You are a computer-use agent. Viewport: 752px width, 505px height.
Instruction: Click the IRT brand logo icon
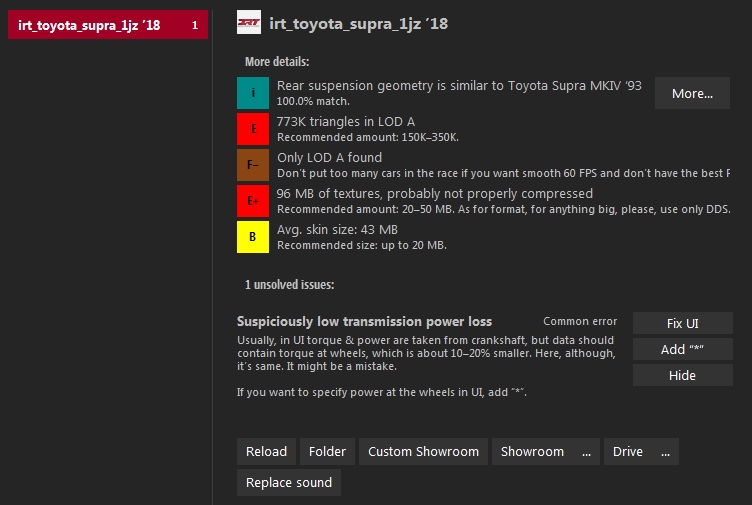click(249, 23)
